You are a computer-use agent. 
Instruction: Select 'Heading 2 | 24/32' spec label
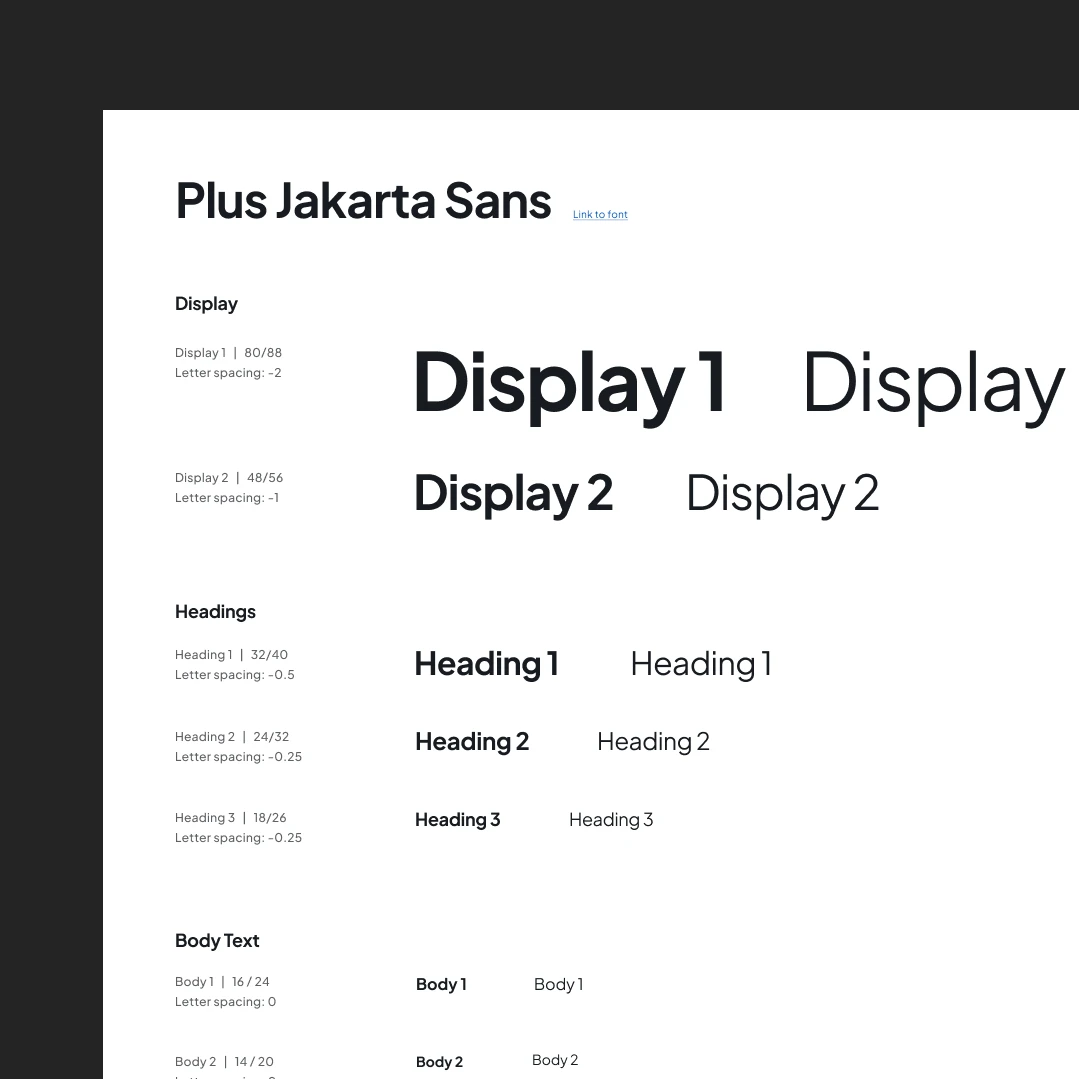click(232, 737)
